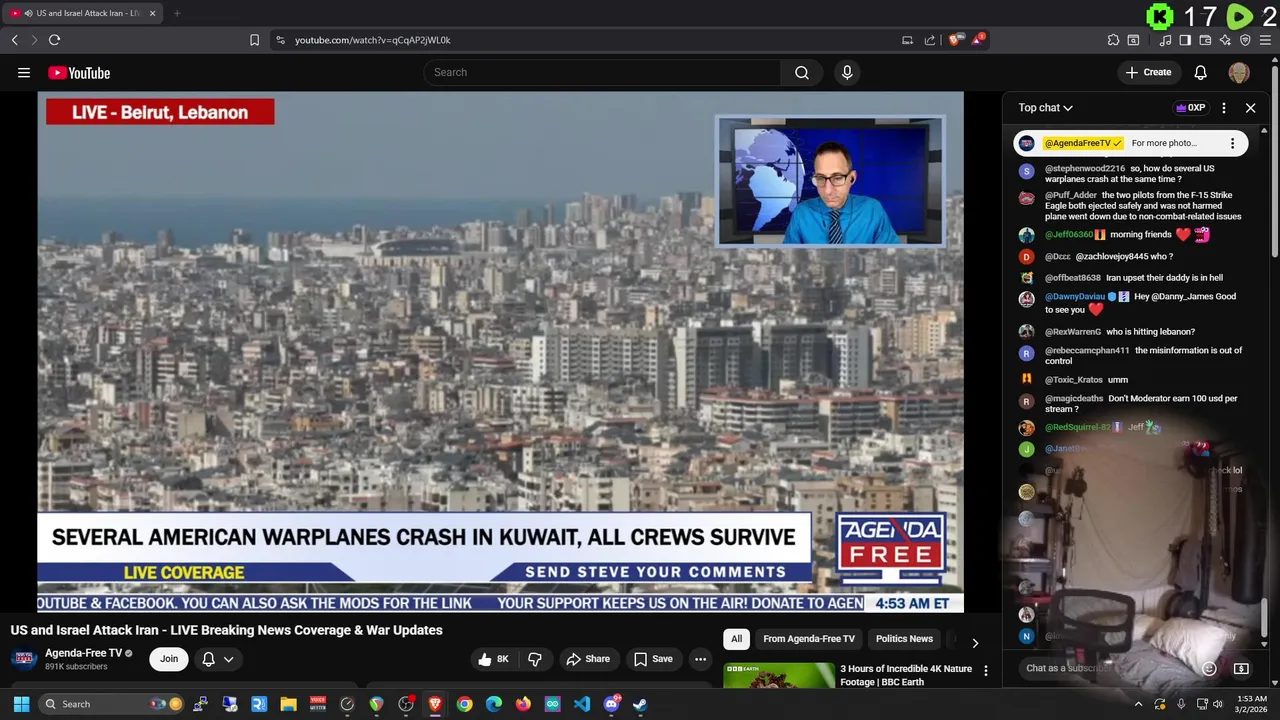Start voice search with the microphone icon
Screen dimensions: 1280x720
(x=847, y=72)
